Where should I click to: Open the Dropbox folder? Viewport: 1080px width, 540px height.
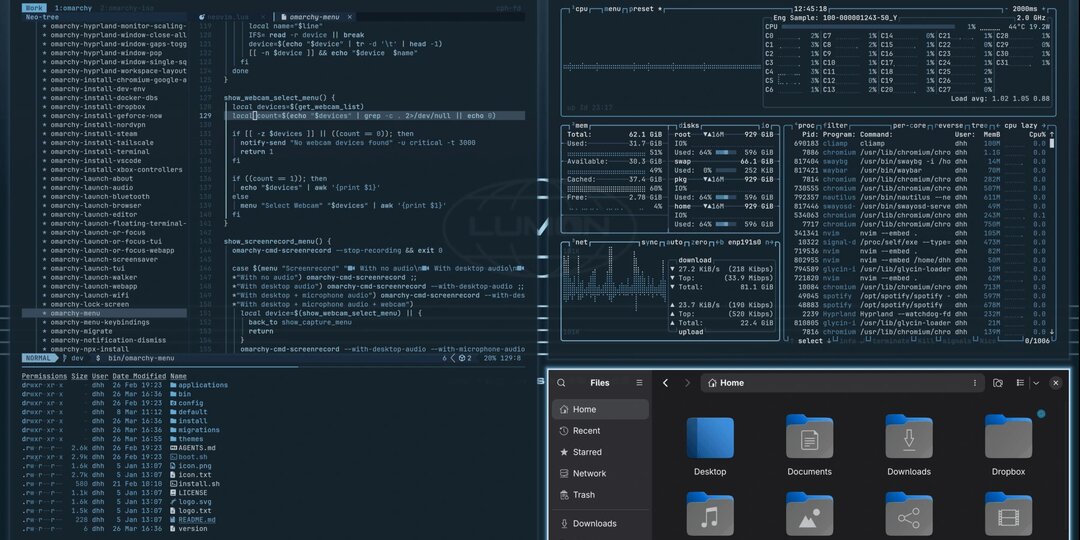[1008, 446]
